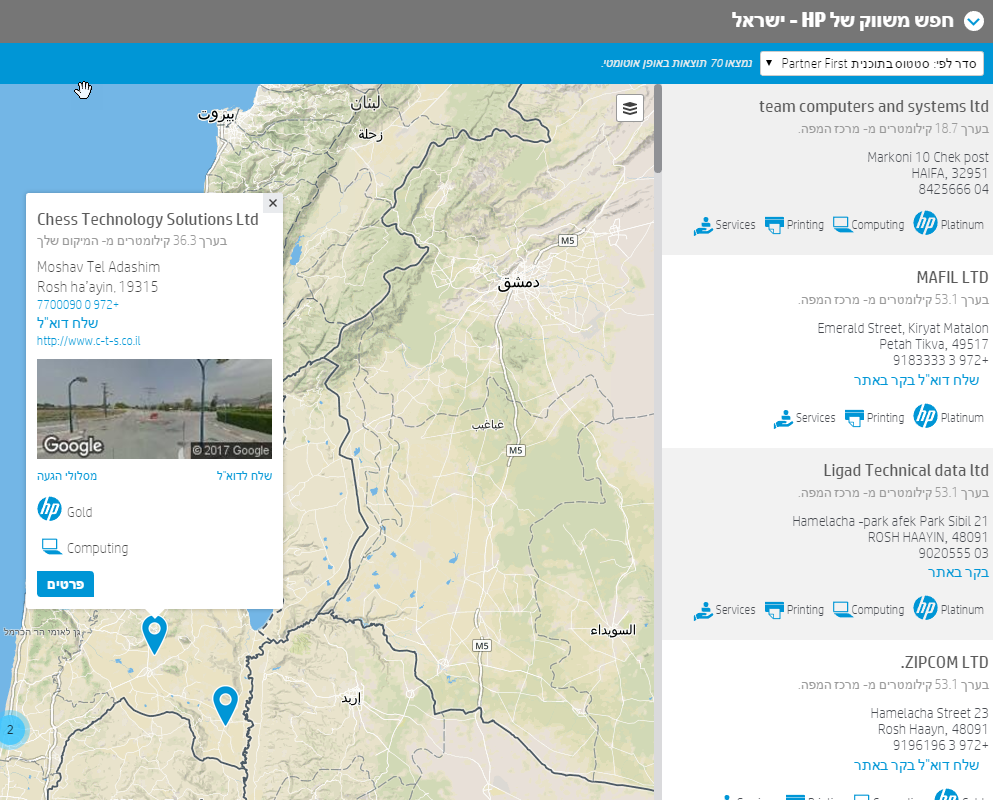
Task: Click Computing icon for Ligad Technical data
Action: pos(842,609)
